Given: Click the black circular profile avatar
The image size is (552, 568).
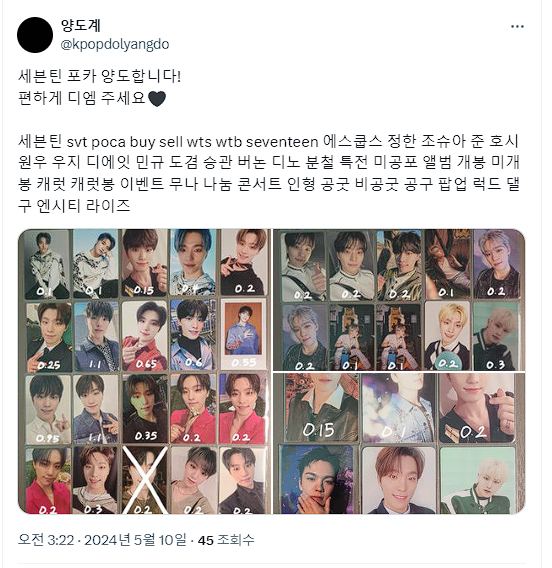Looking at the screenshot, I should (35, 35).
